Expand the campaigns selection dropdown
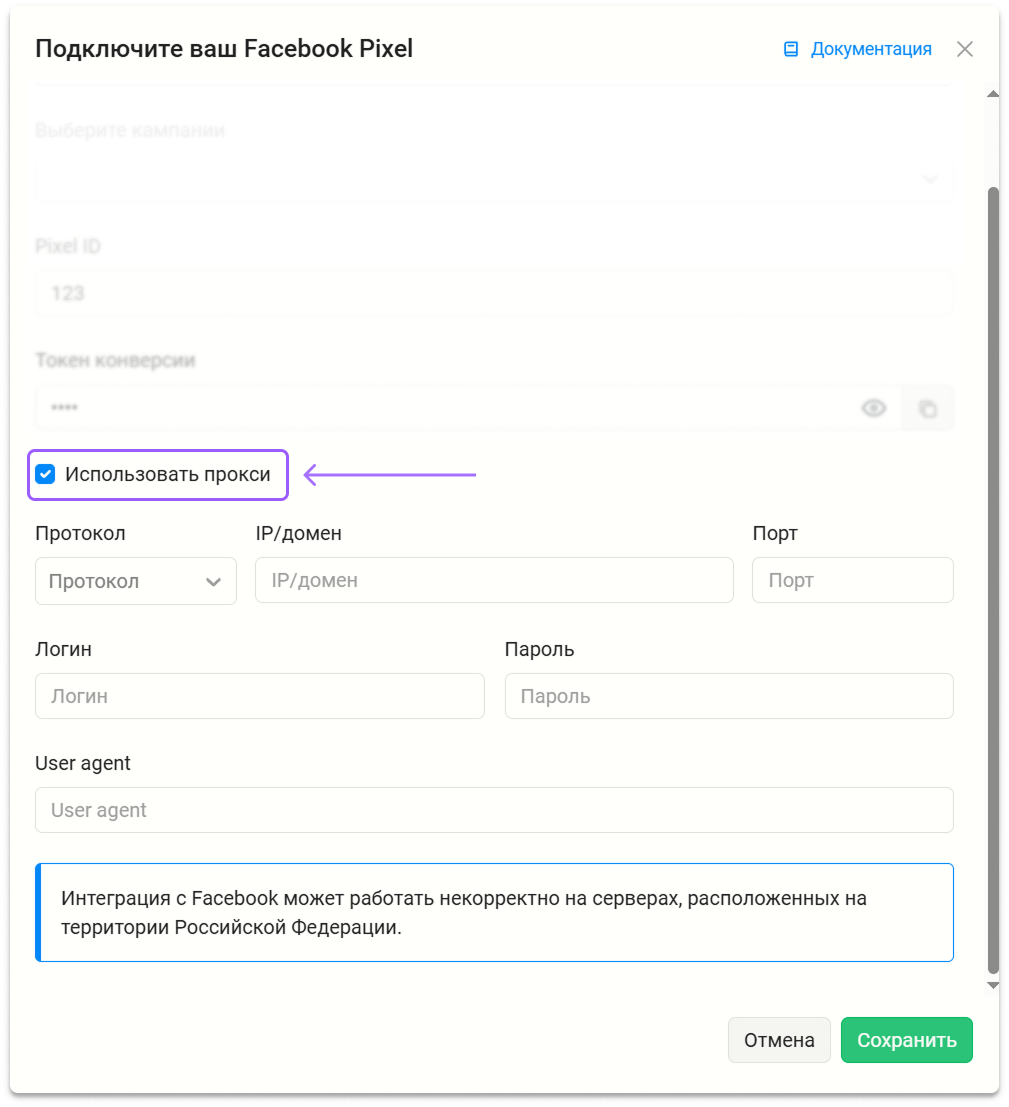Viewport: 1009px width, 1107px height. (x=494, y=179)
